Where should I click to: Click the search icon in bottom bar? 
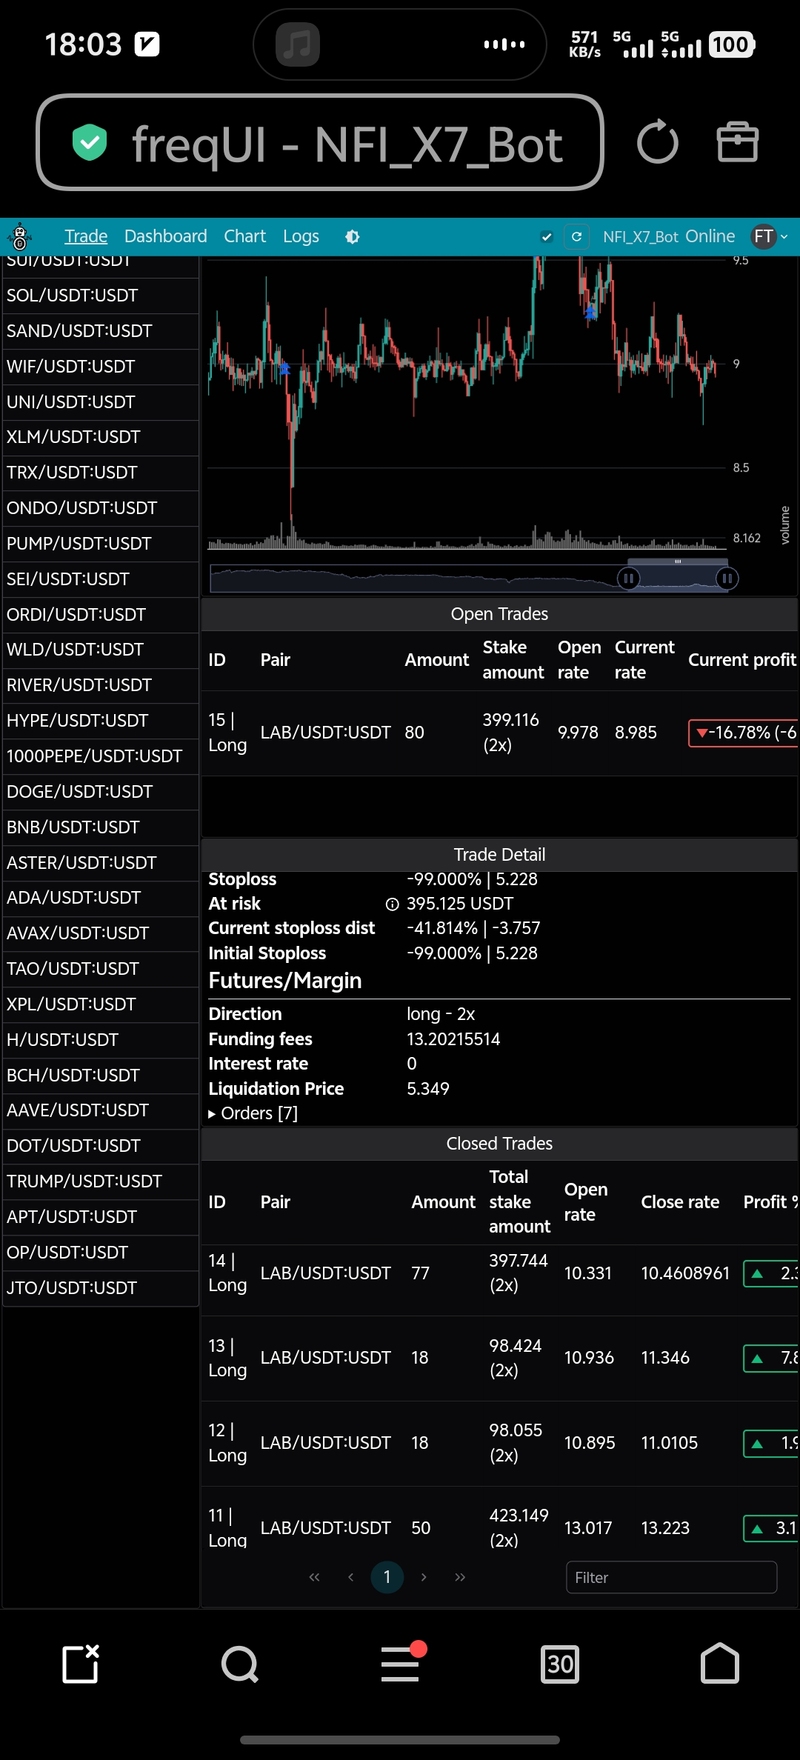click(x=240, y=1664)
